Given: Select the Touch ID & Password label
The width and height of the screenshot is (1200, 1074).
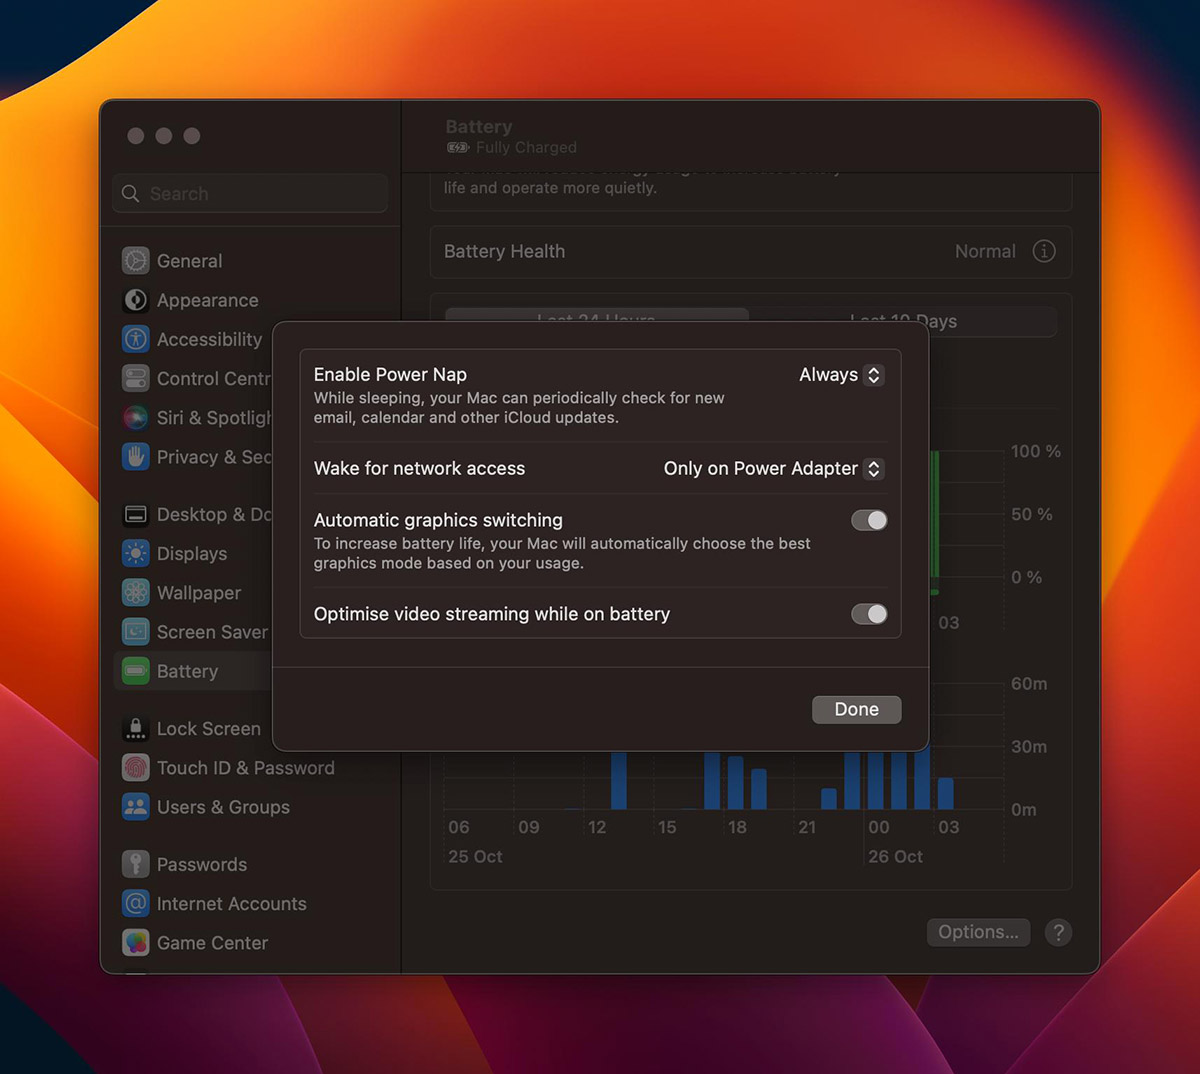Looking at the screenshot, I should tap(246, 768).
